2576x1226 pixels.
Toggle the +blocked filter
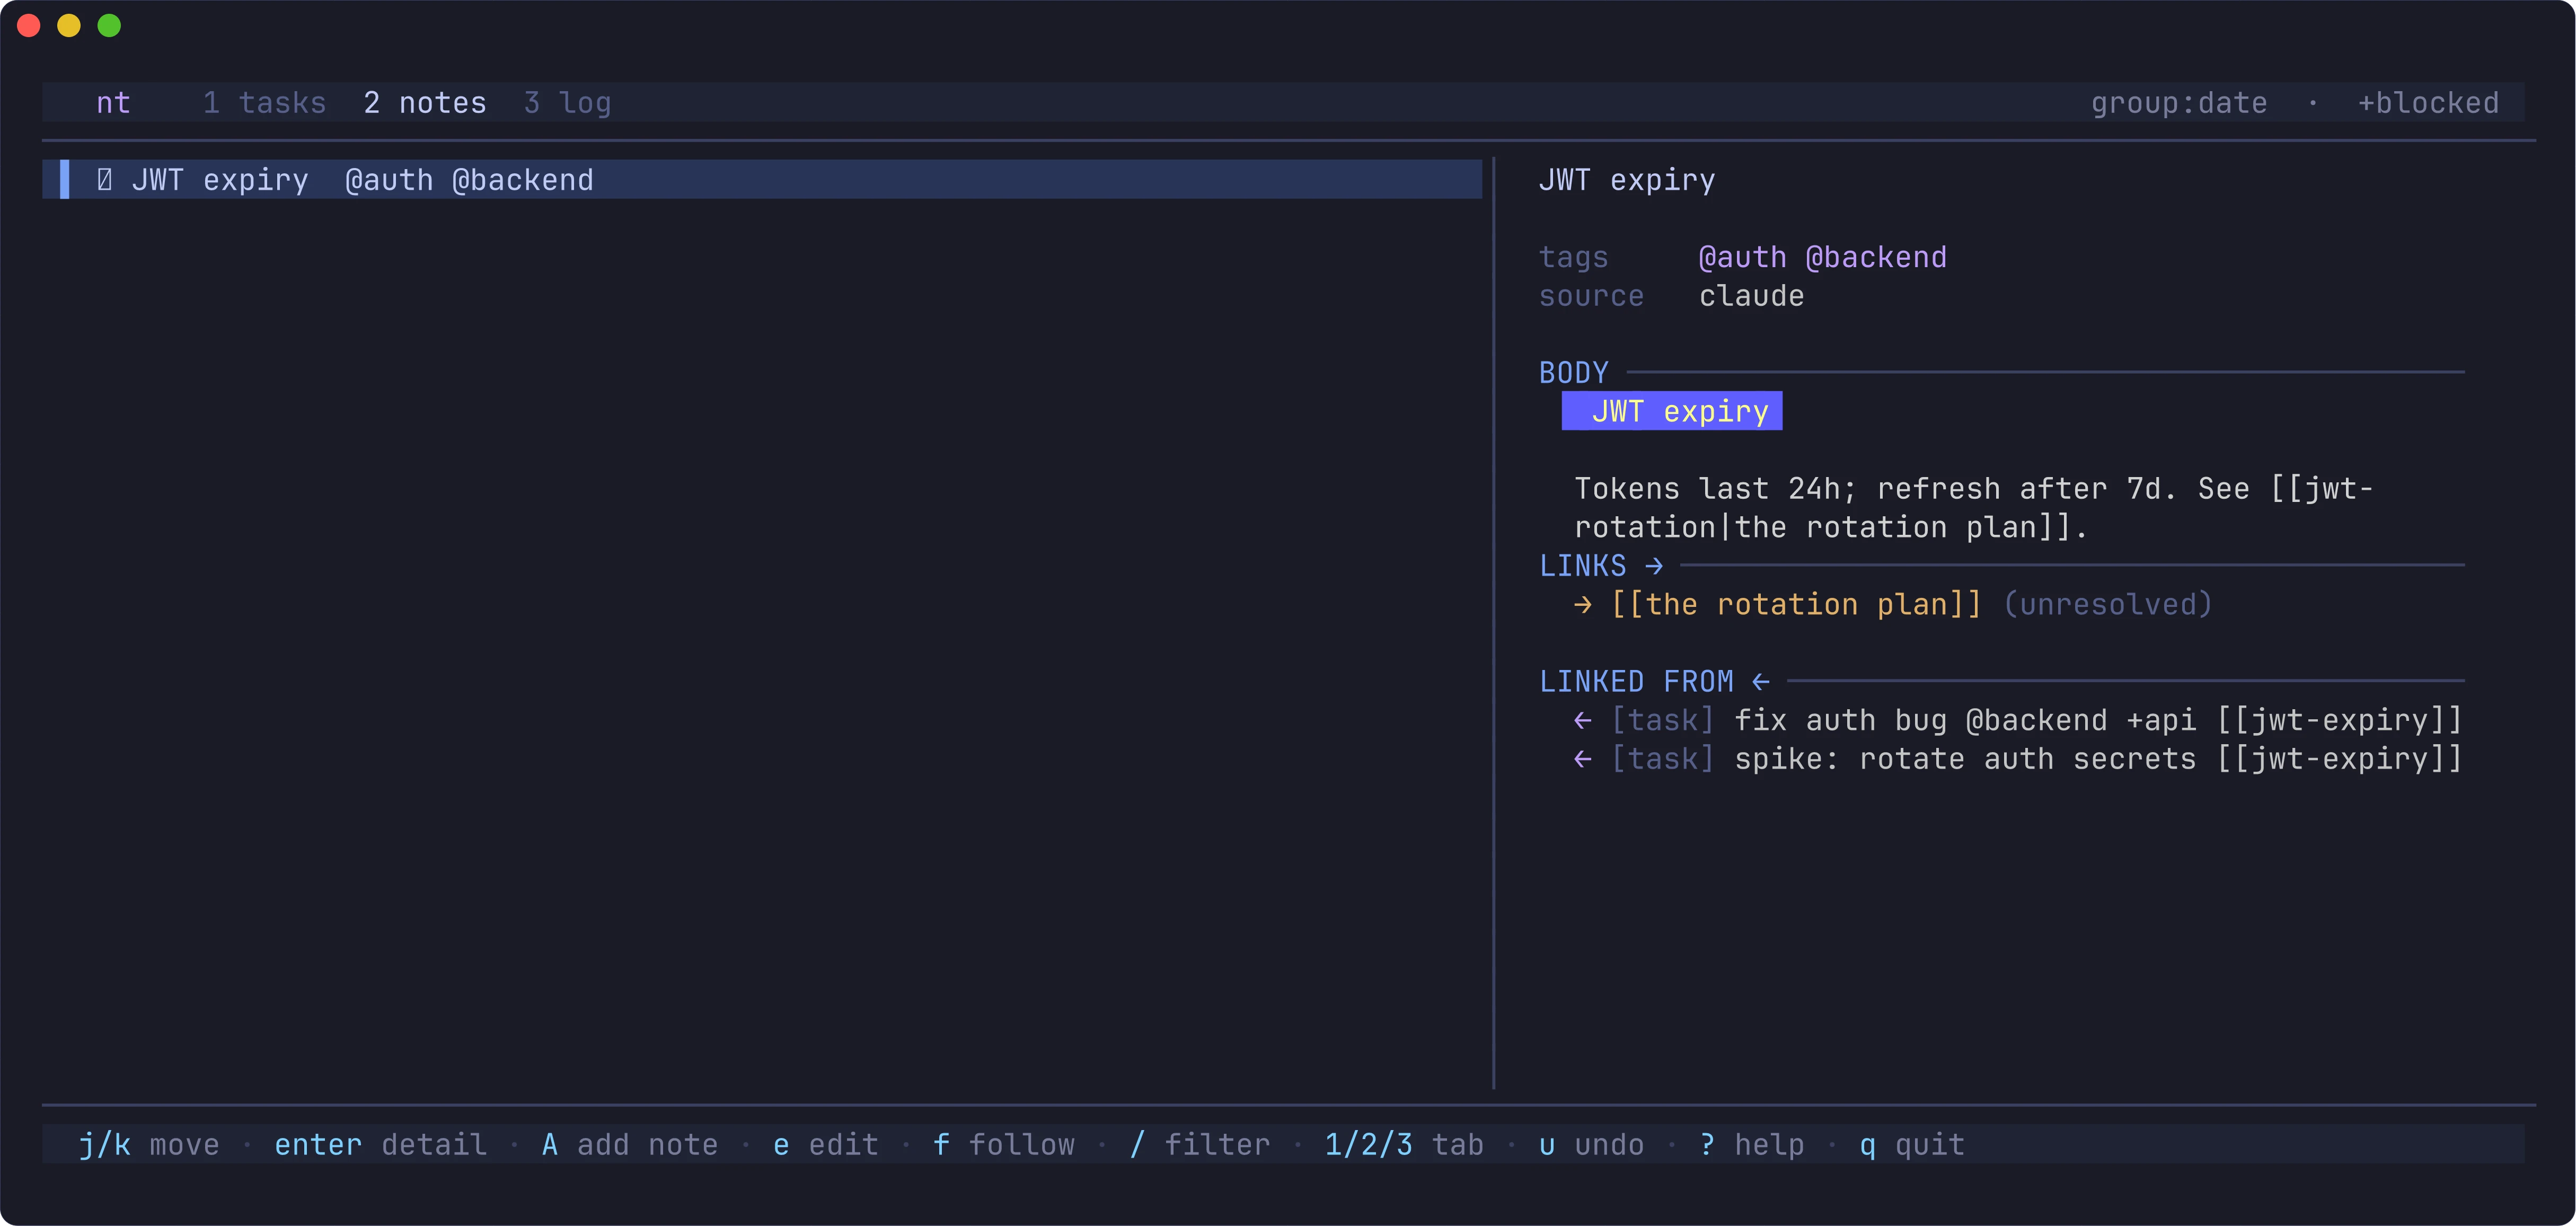pyautogui.click(x=2428, y=103)
